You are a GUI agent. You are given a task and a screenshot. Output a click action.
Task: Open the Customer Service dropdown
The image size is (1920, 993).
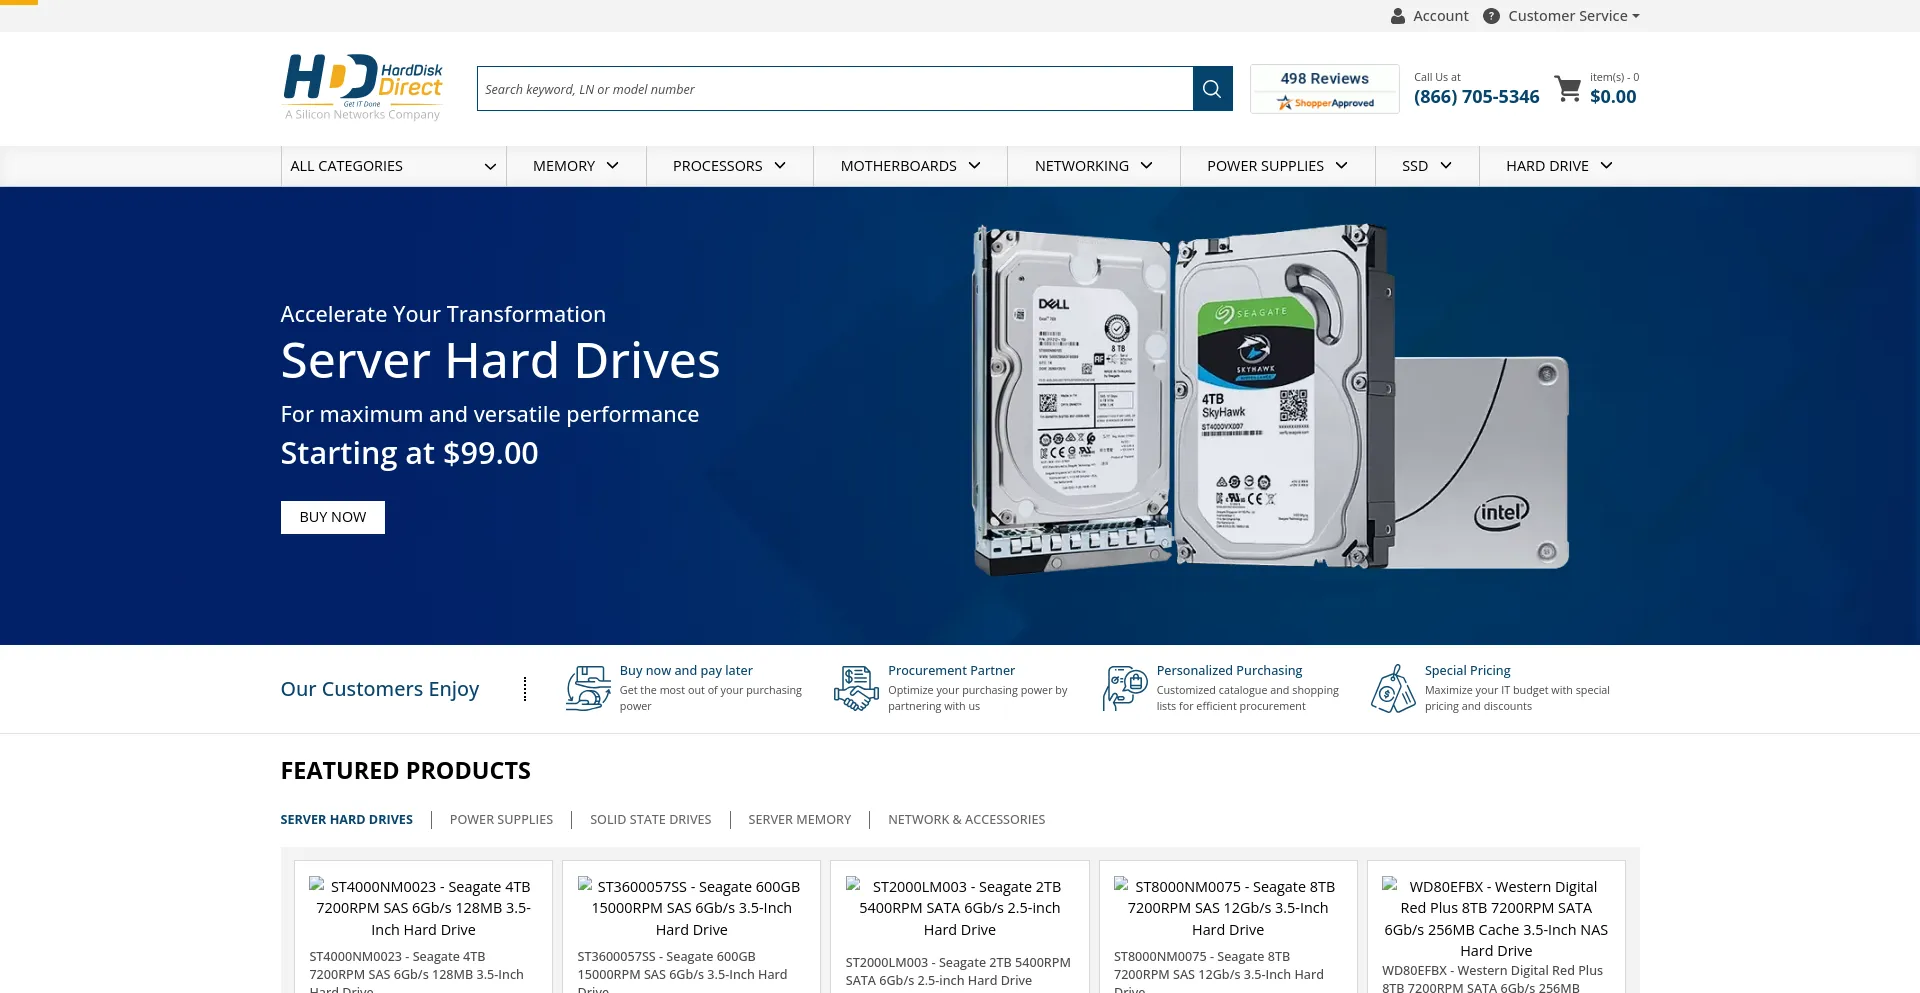pos(1573,16)
